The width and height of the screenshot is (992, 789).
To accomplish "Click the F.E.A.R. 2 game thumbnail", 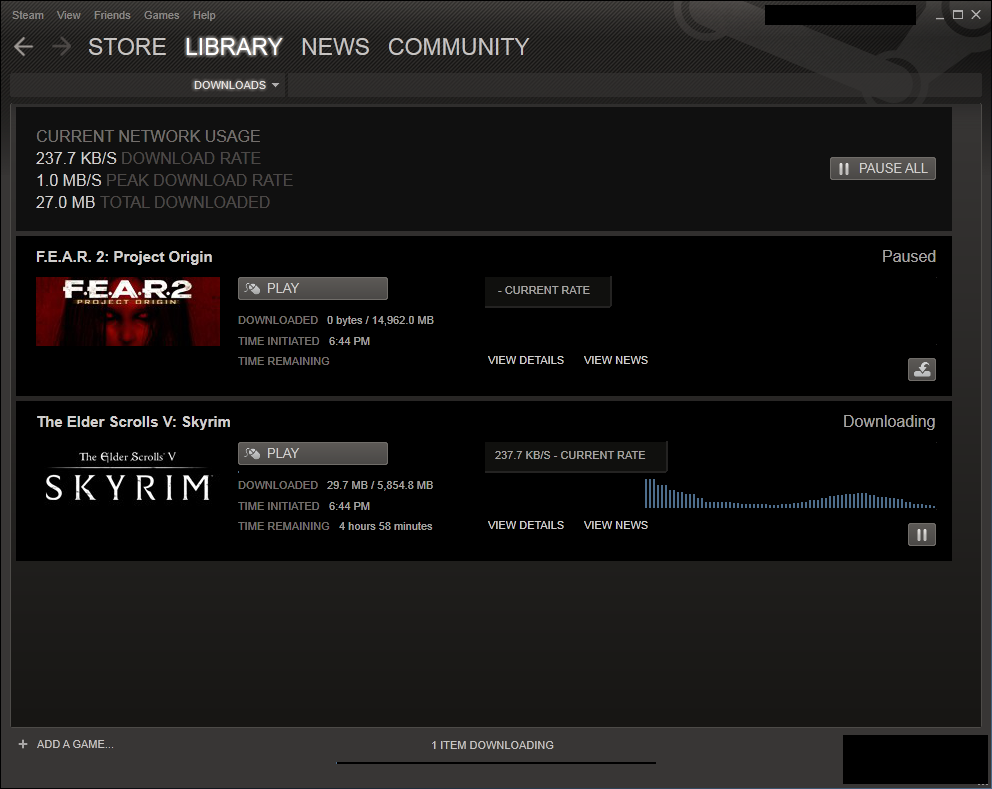I will (x=128, y=311).
